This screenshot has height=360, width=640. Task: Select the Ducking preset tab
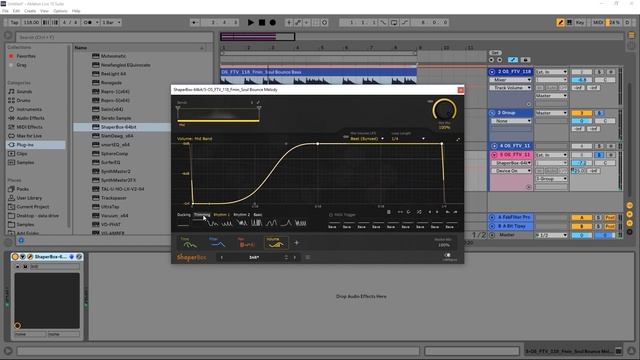point(184,215)
